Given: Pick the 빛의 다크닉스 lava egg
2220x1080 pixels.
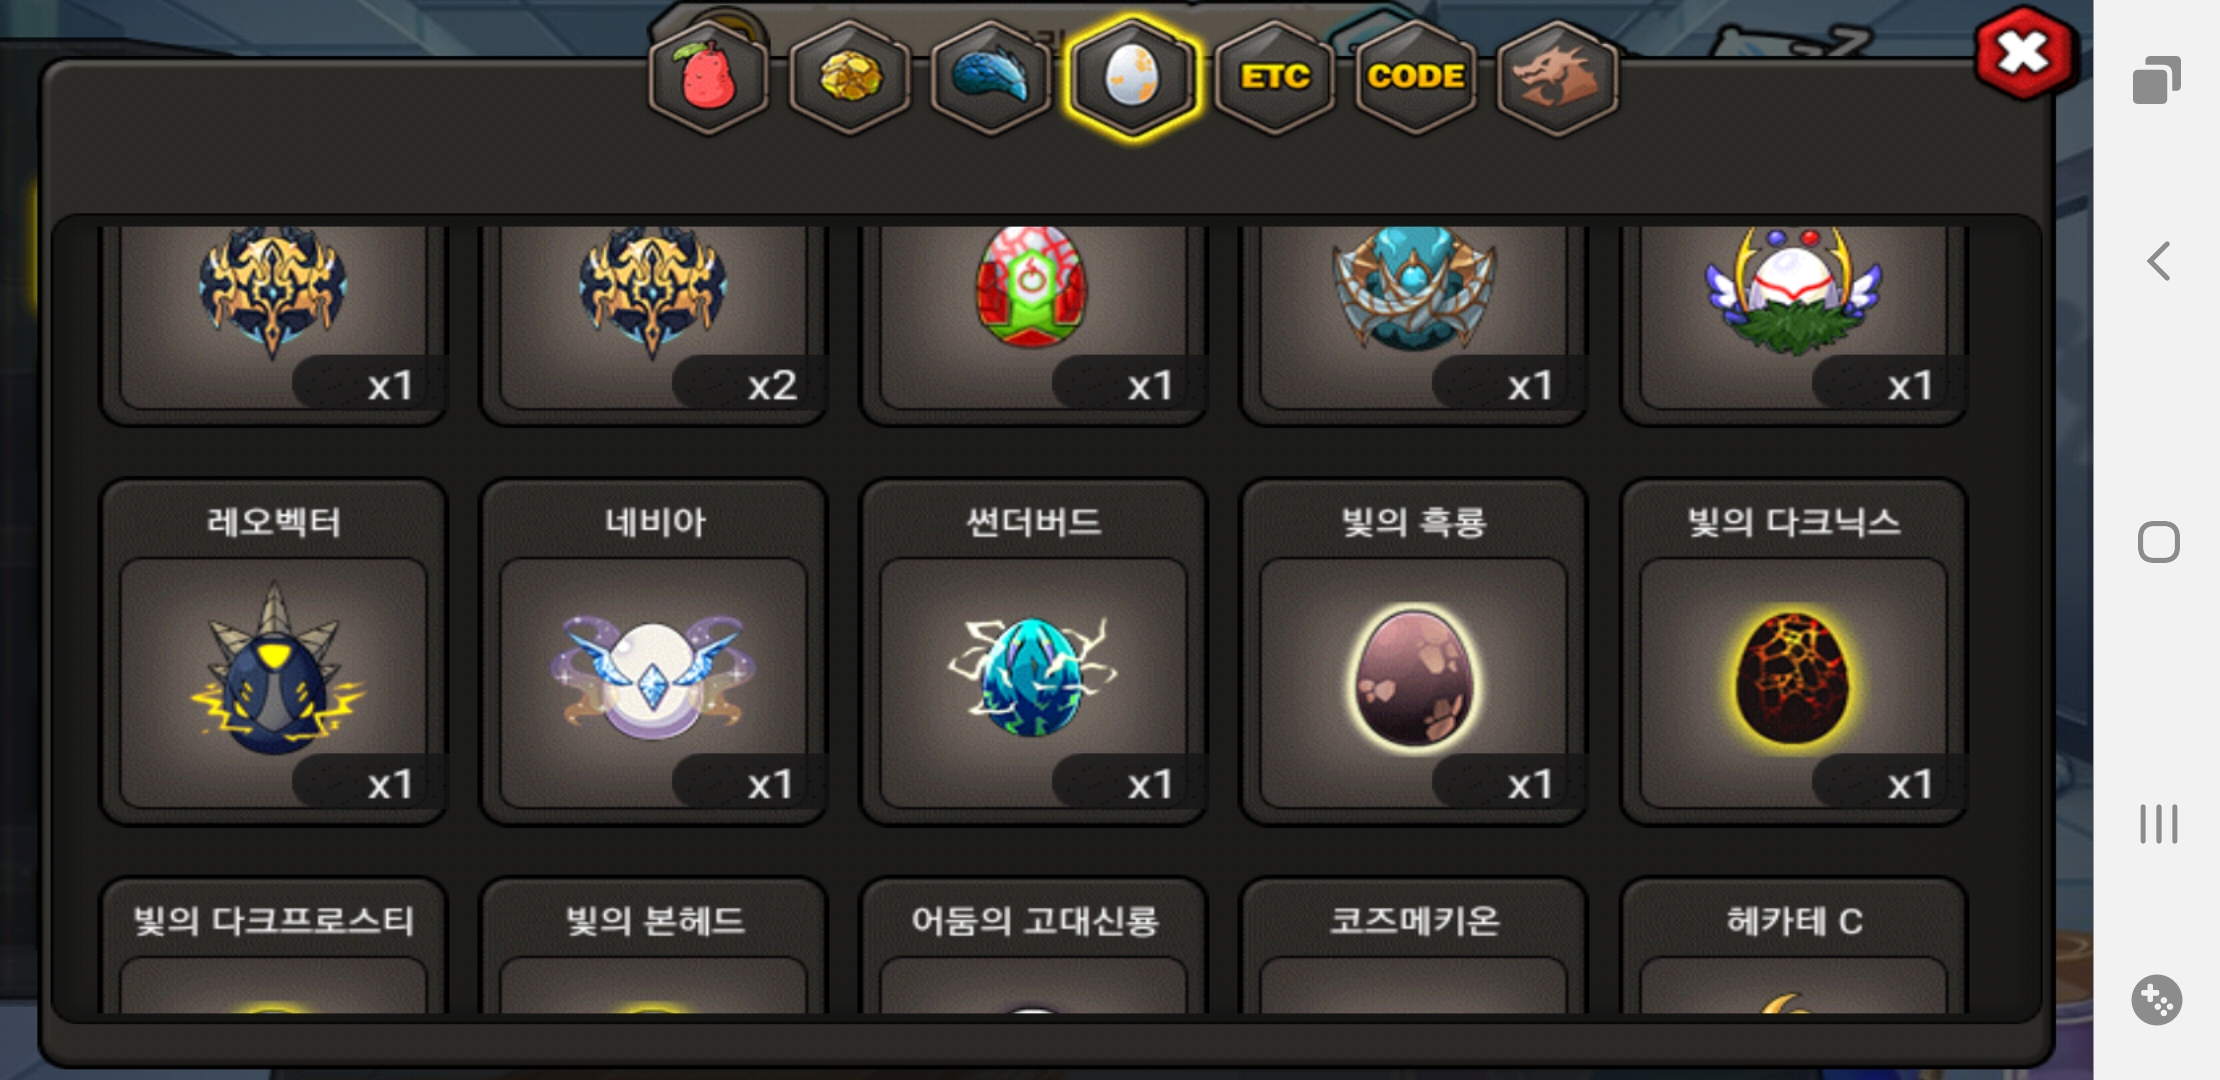Looking at the screenshot, I should tap(1793, 652).
